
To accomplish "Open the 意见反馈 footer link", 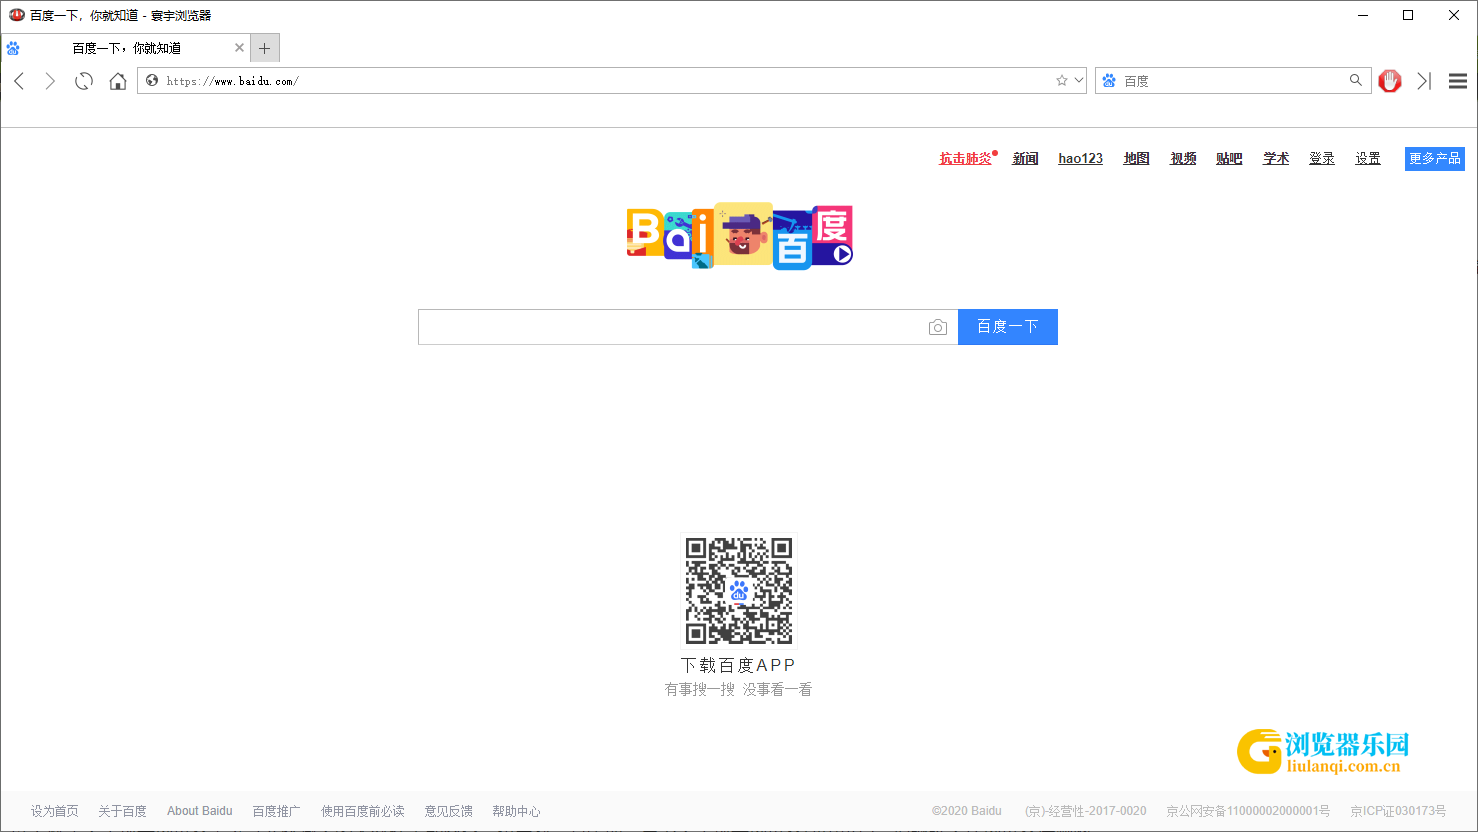I will (448, 811).
